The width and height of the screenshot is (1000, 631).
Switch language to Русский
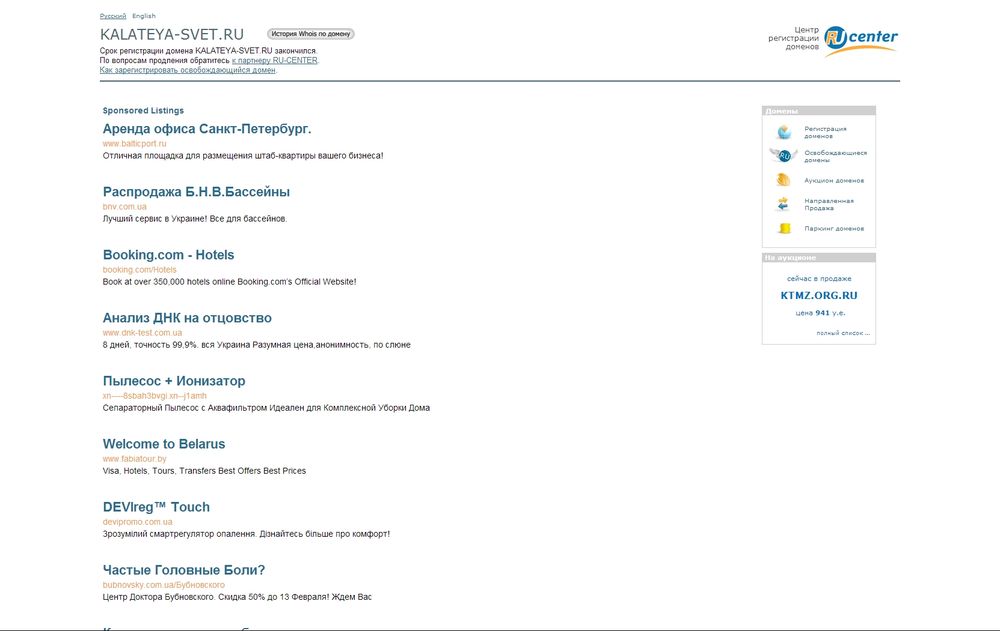[113, 16]
